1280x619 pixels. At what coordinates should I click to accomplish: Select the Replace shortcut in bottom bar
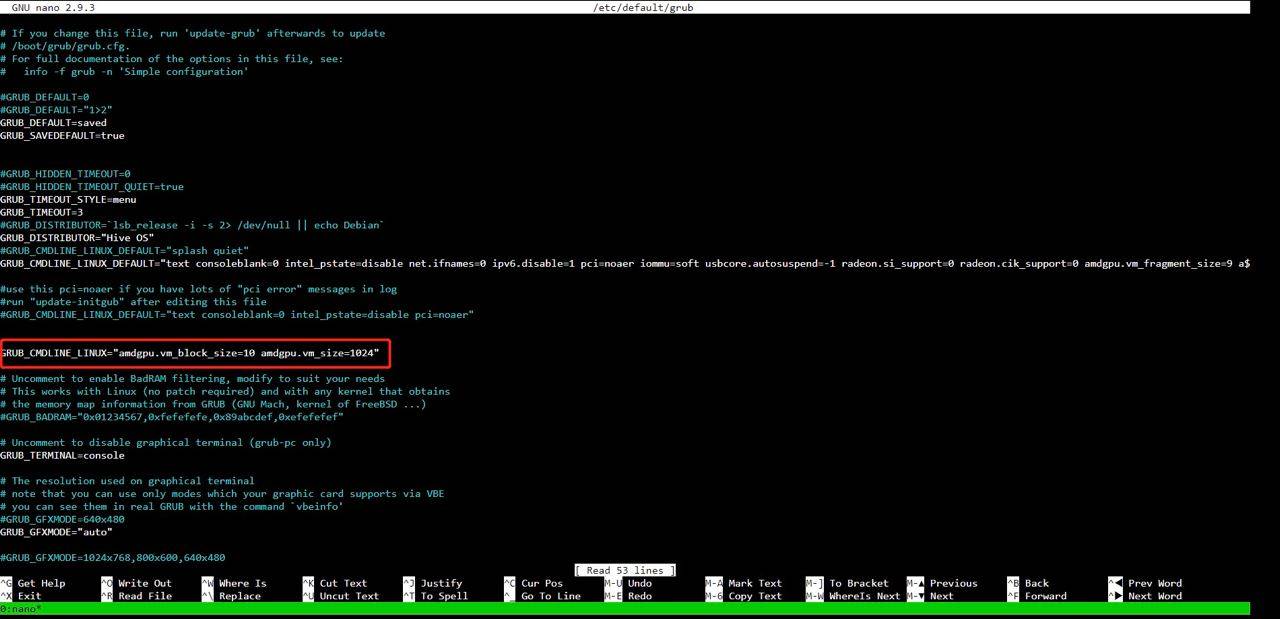(239, 596)
